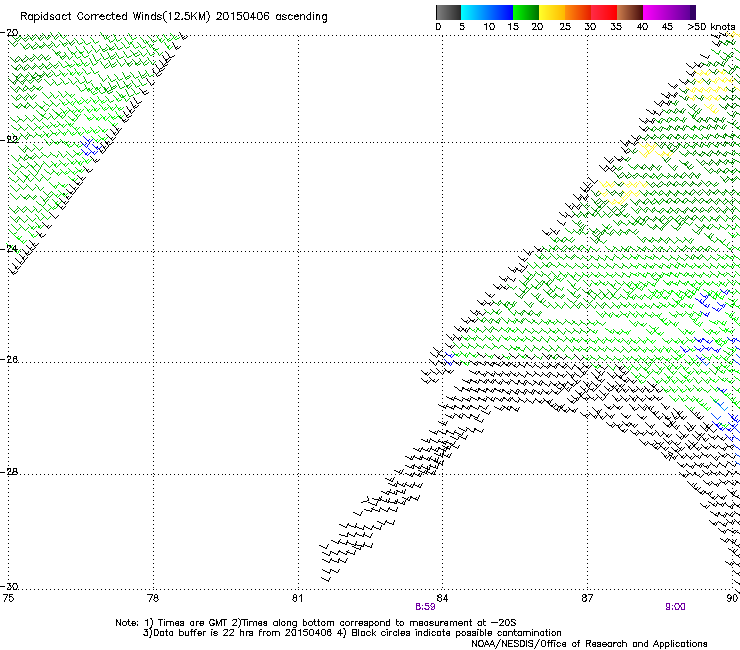
Task: Click the '-20' latitude axis label
Action: (9, 33)
